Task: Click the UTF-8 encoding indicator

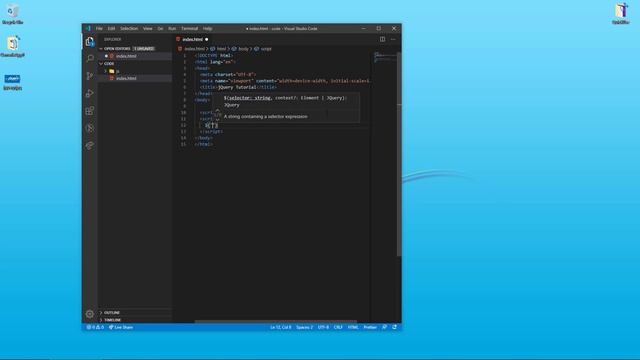Action: [323, 327]
